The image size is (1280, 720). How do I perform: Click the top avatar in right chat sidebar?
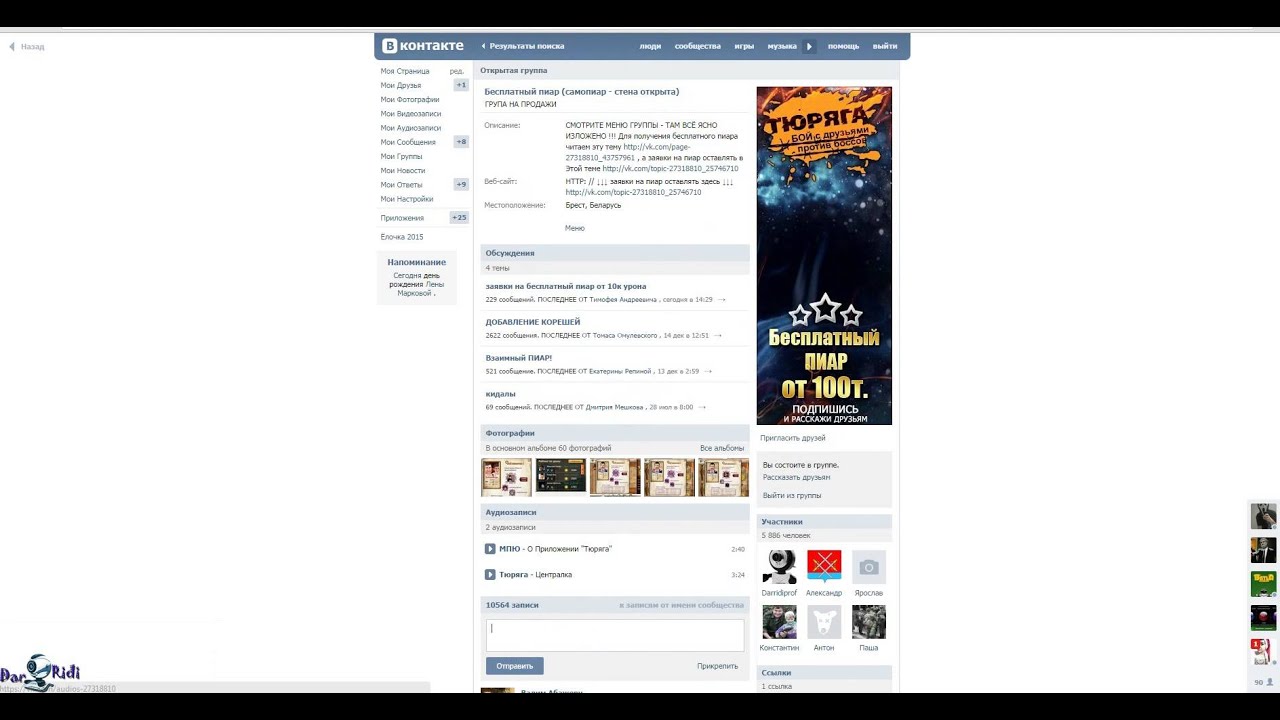(1264, 516)
